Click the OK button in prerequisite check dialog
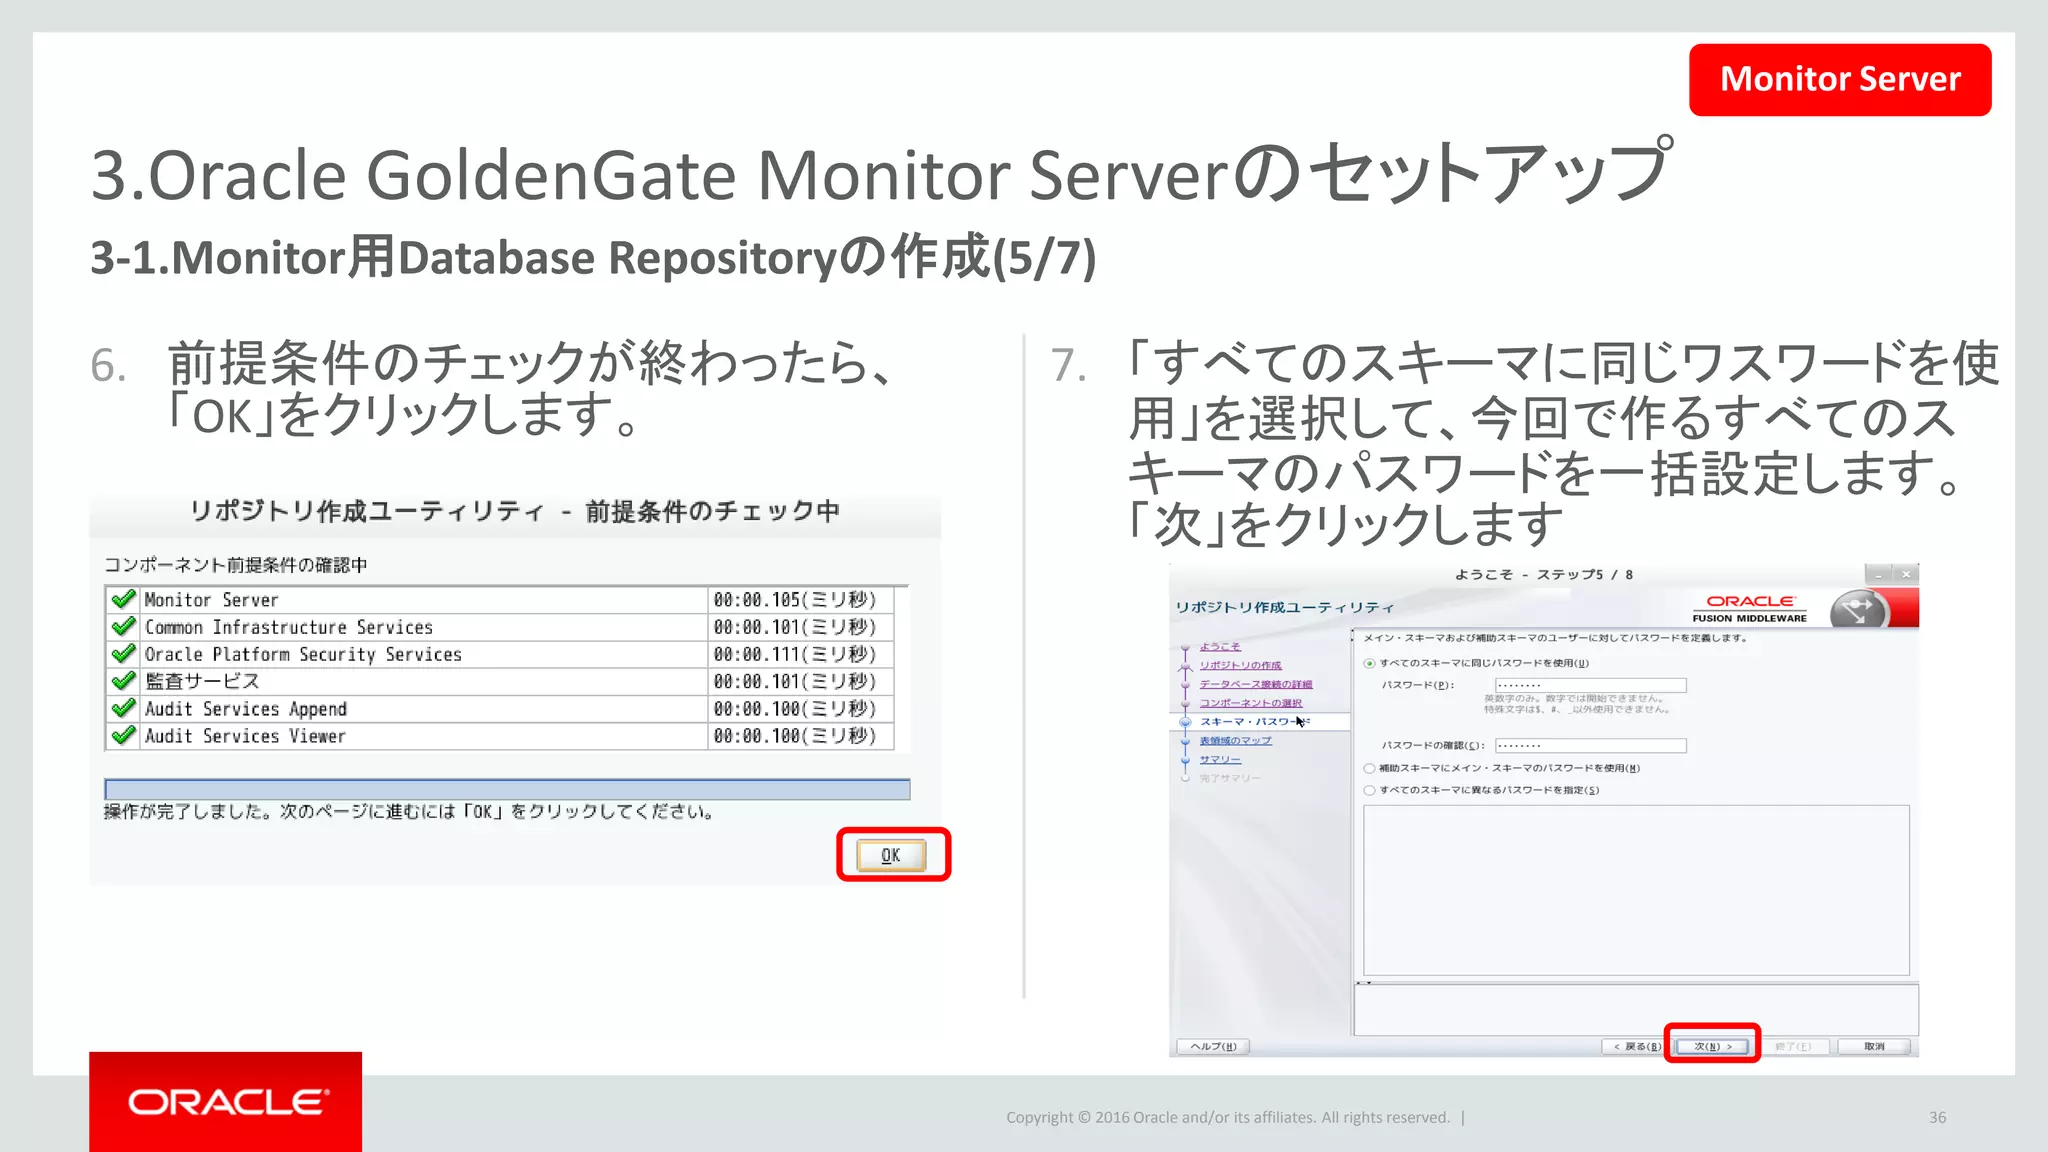 coord(891,855)
